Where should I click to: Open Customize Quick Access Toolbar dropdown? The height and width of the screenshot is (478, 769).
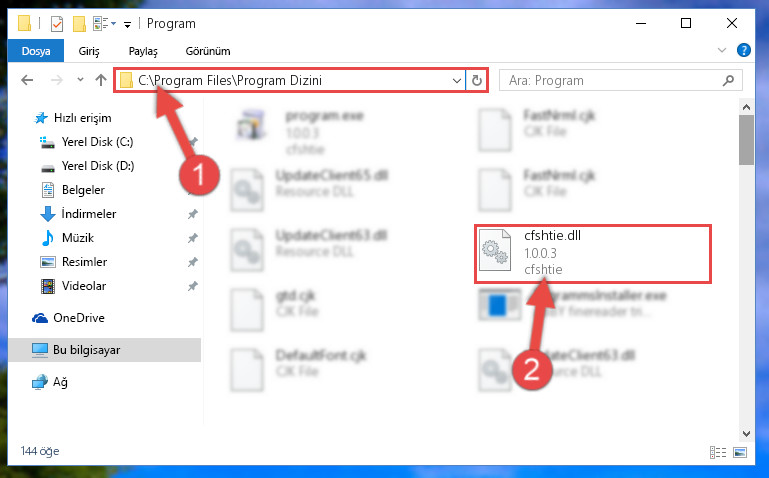[127, 25]
